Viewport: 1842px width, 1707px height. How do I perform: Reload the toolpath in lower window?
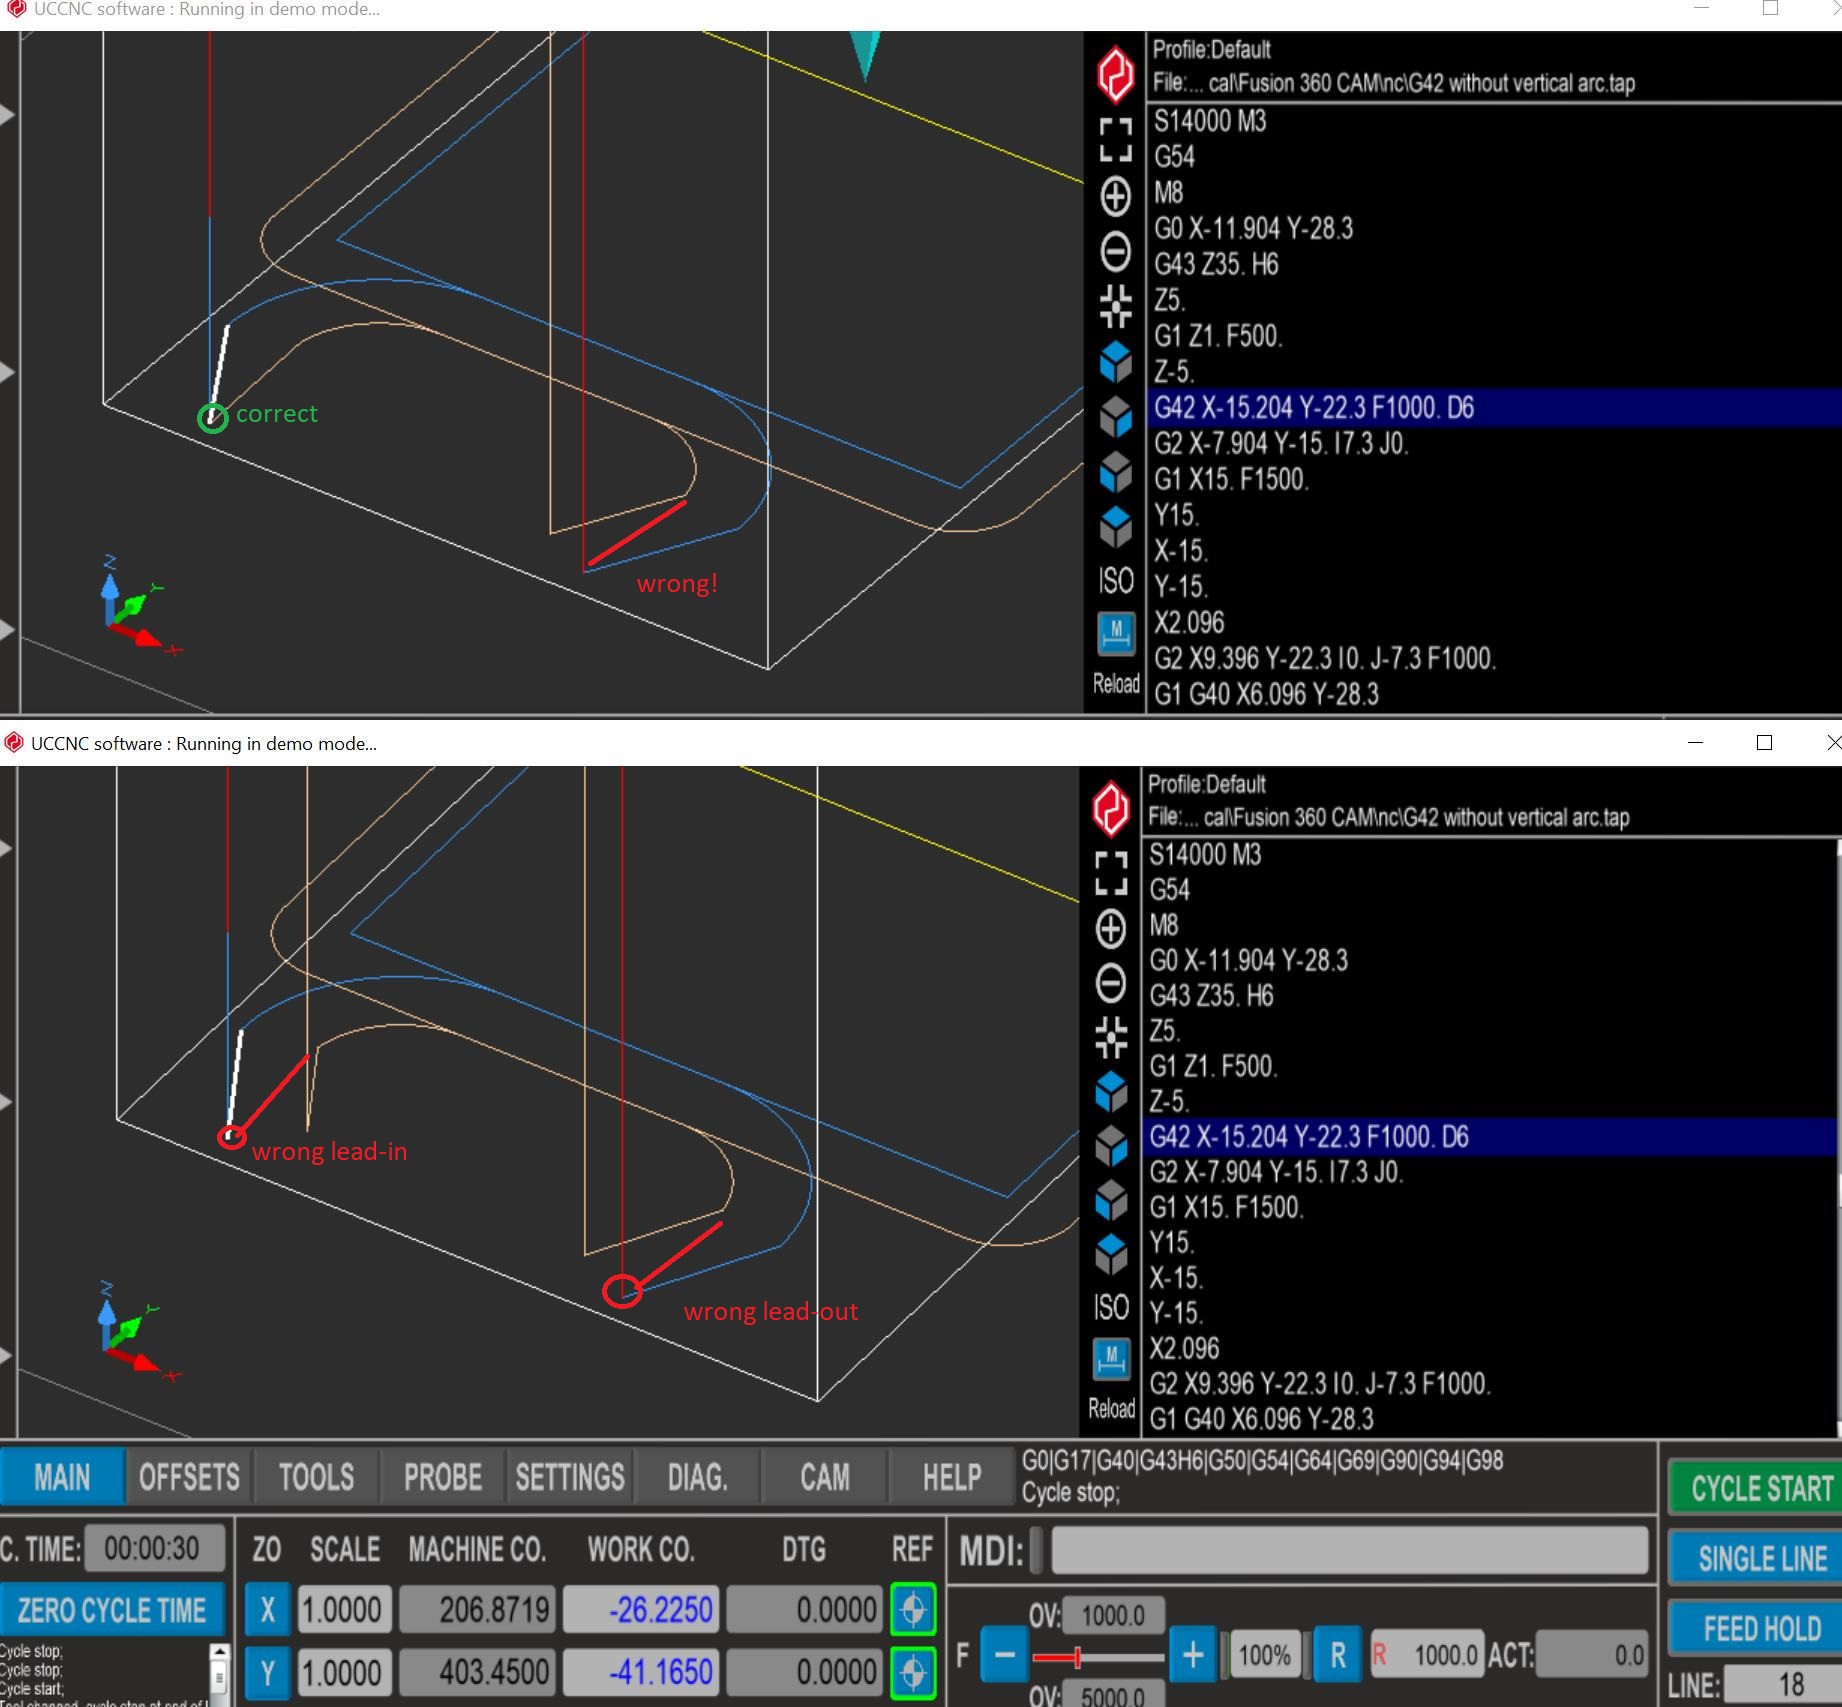coord(1112,1408)
